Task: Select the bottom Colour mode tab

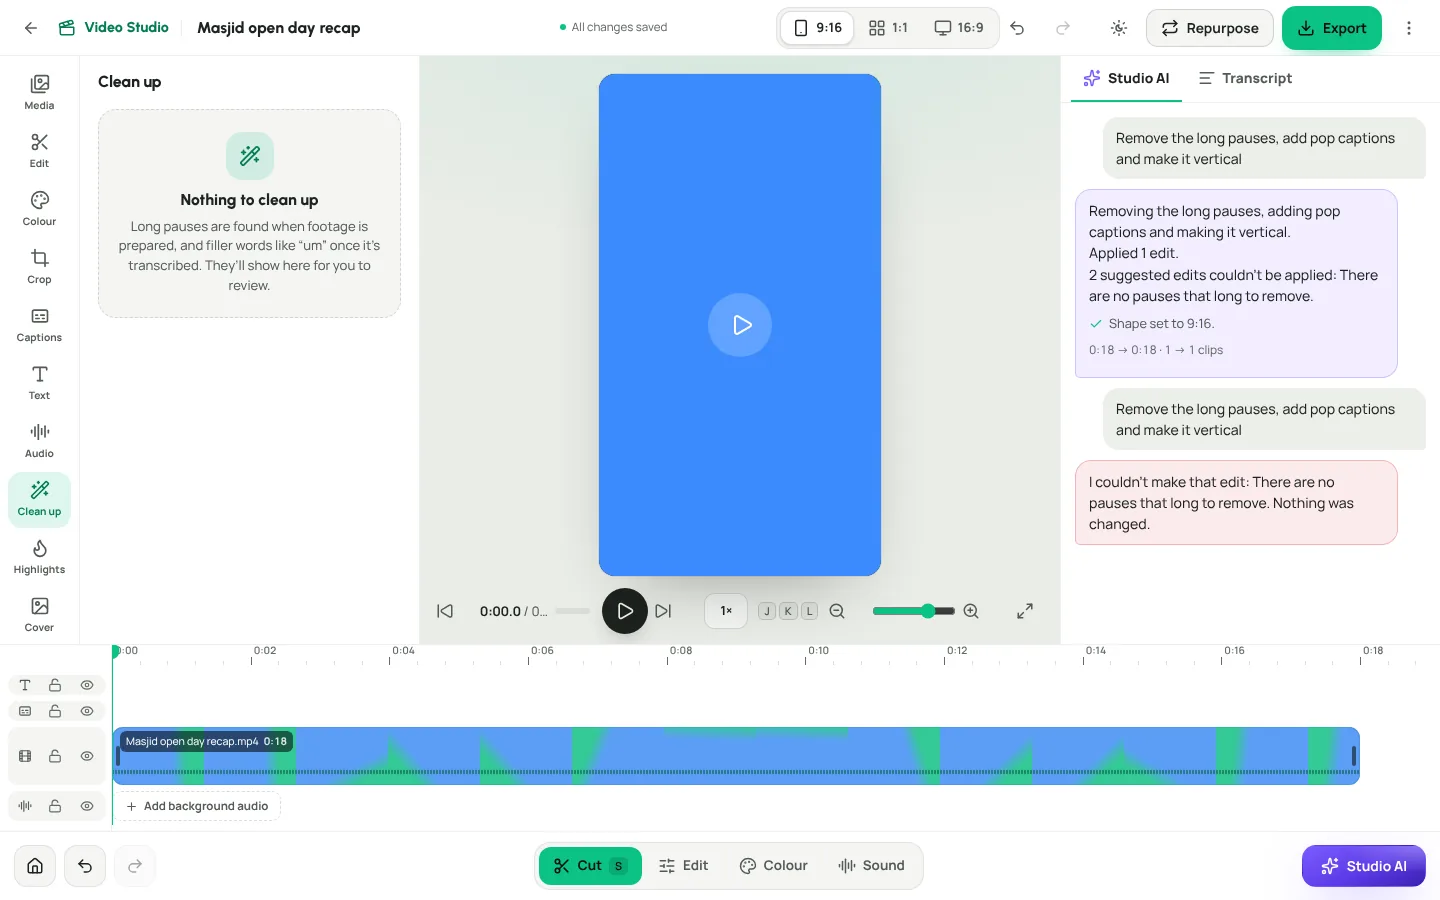Action: (x=774, y=866)
